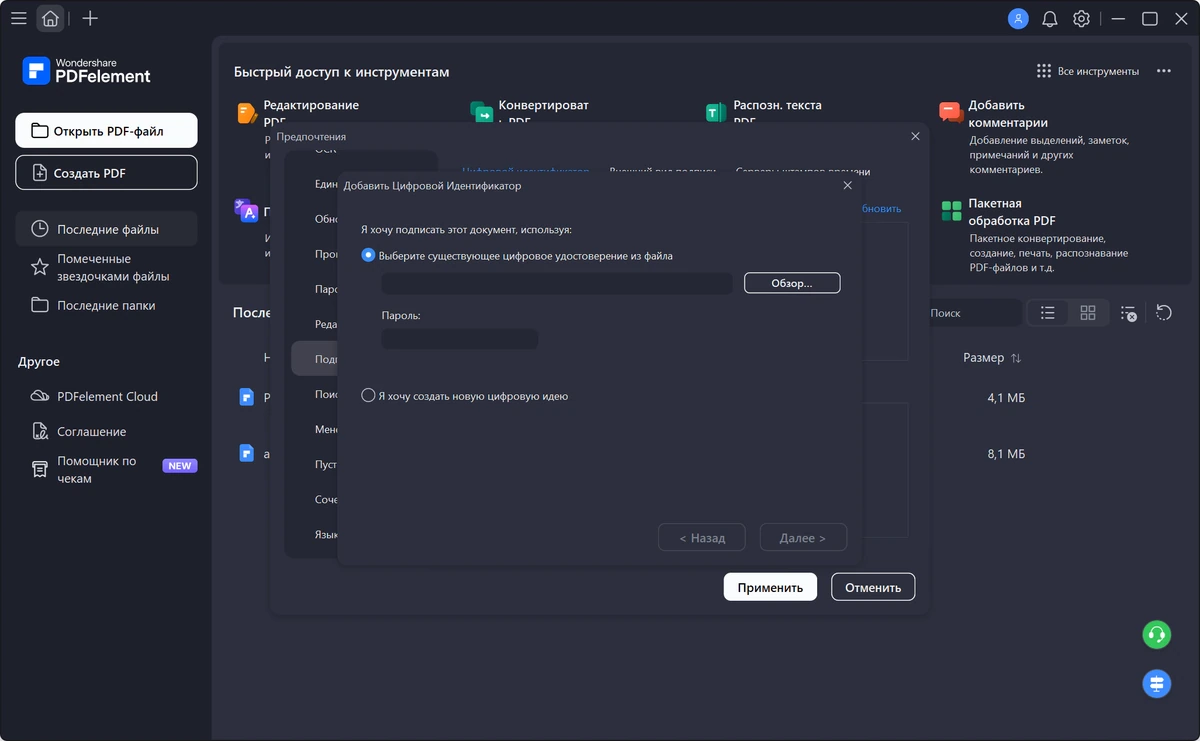The width and height of the screenshot is (1200, 741).
Task: Open settings gear in title bar
Action: 1081,18
